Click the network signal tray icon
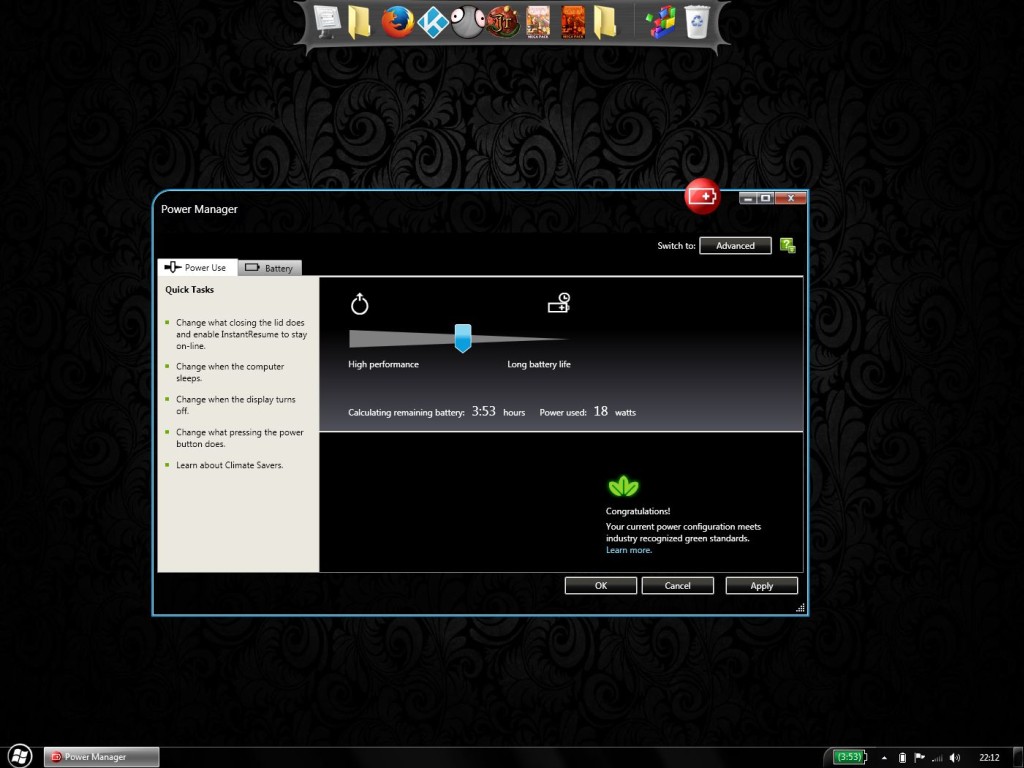The width and height of the screenshot is (1024, 768). pos(937,757)
